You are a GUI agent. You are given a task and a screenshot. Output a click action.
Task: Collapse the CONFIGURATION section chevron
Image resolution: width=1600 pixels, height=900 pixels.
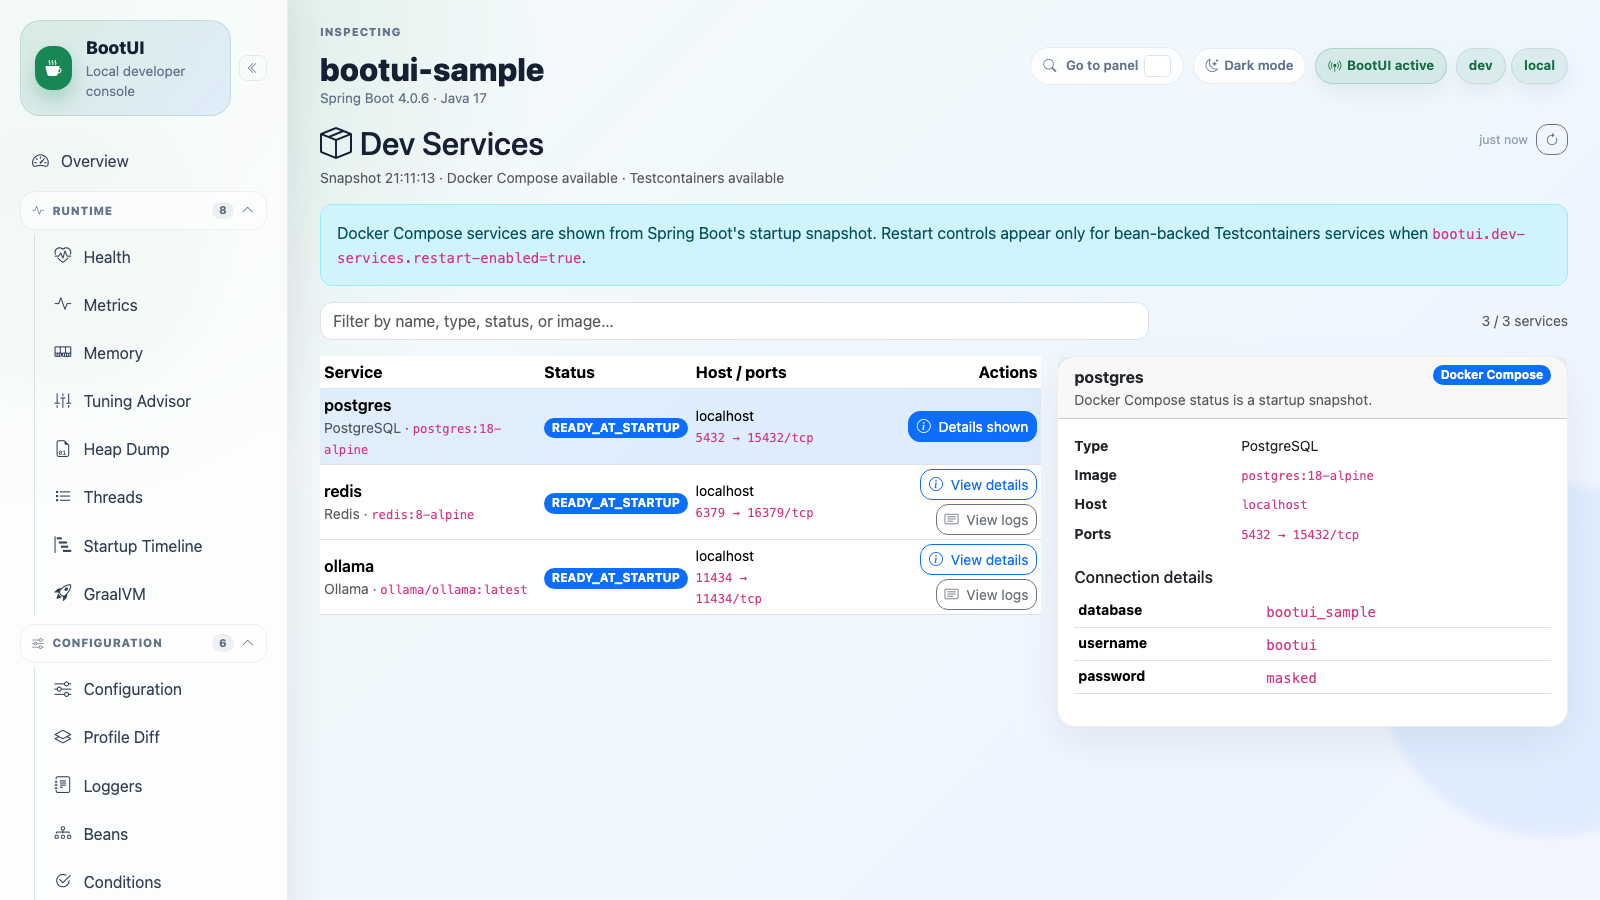(248, 643)
